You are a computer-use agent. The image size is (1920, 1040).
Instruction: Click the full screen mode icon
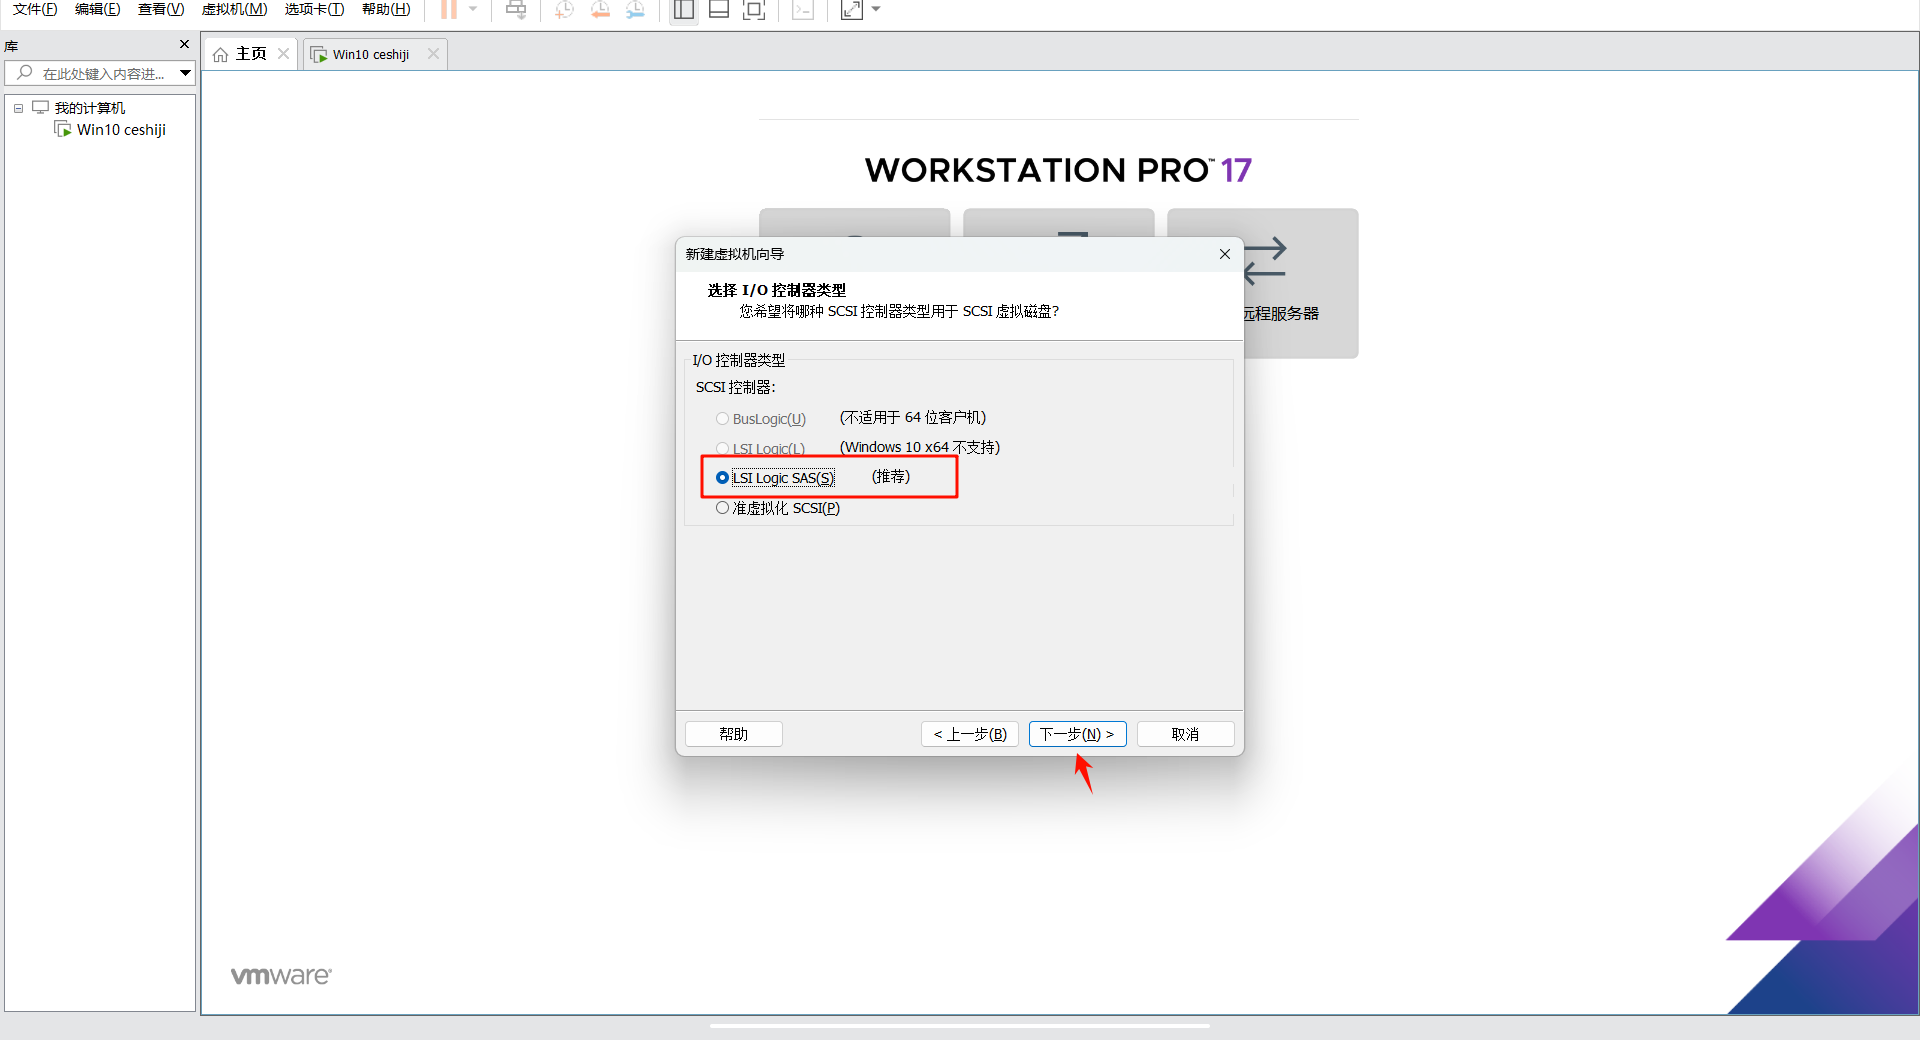click(x=754, y=10)
